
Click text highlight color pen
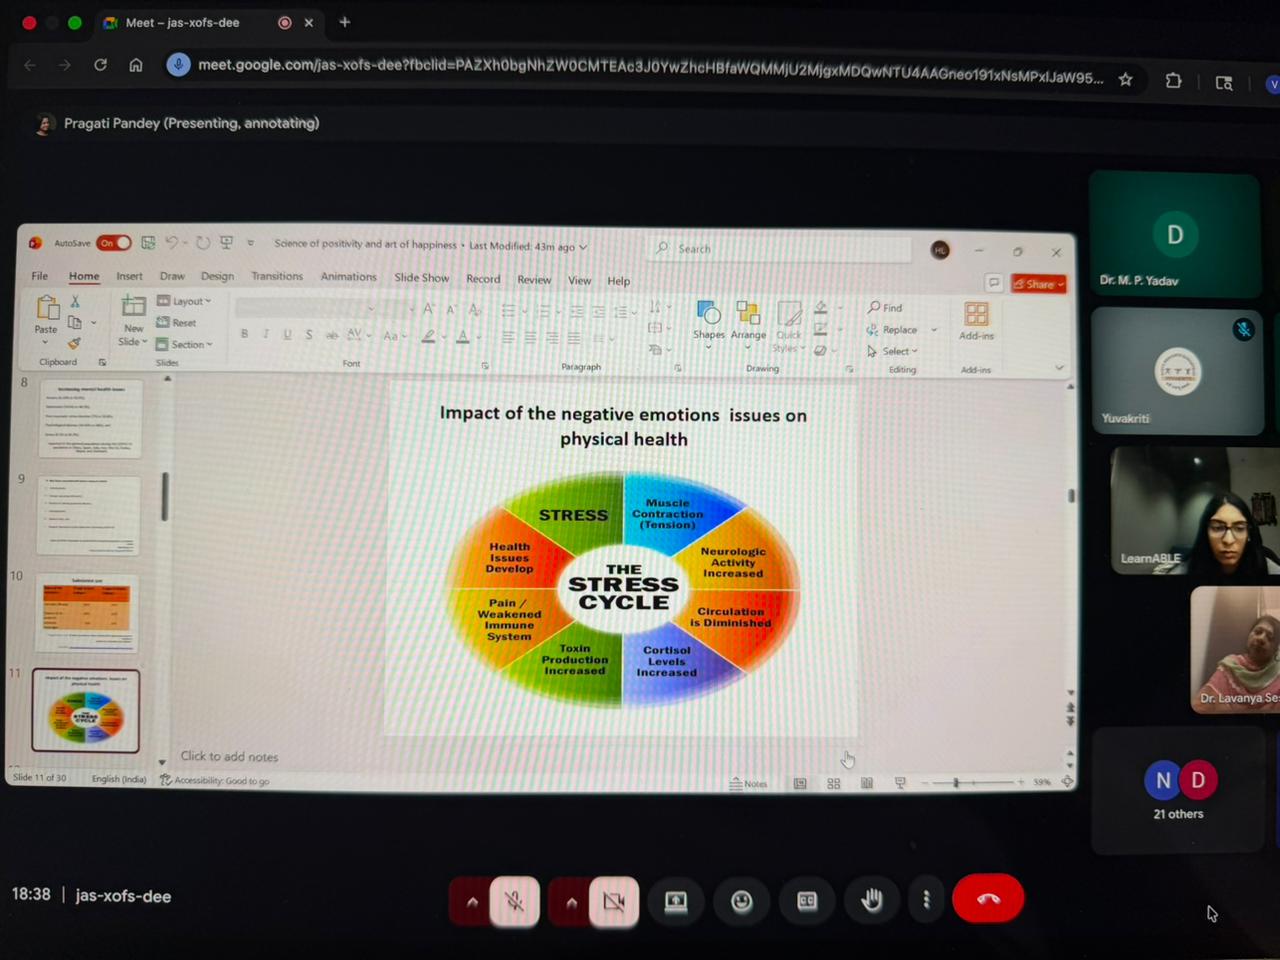coord(428,337)
